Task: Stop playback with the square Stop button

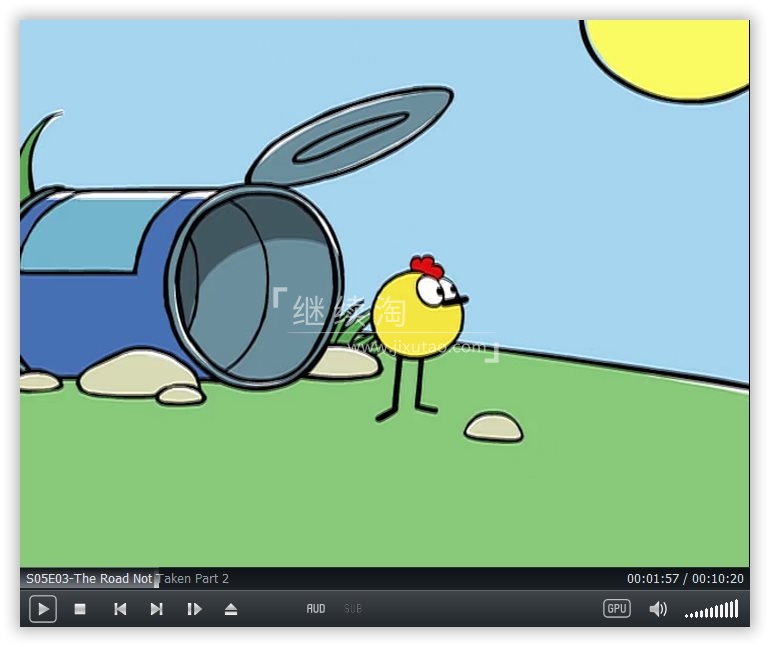Action: pyautogui.click(x=80, y=609)
